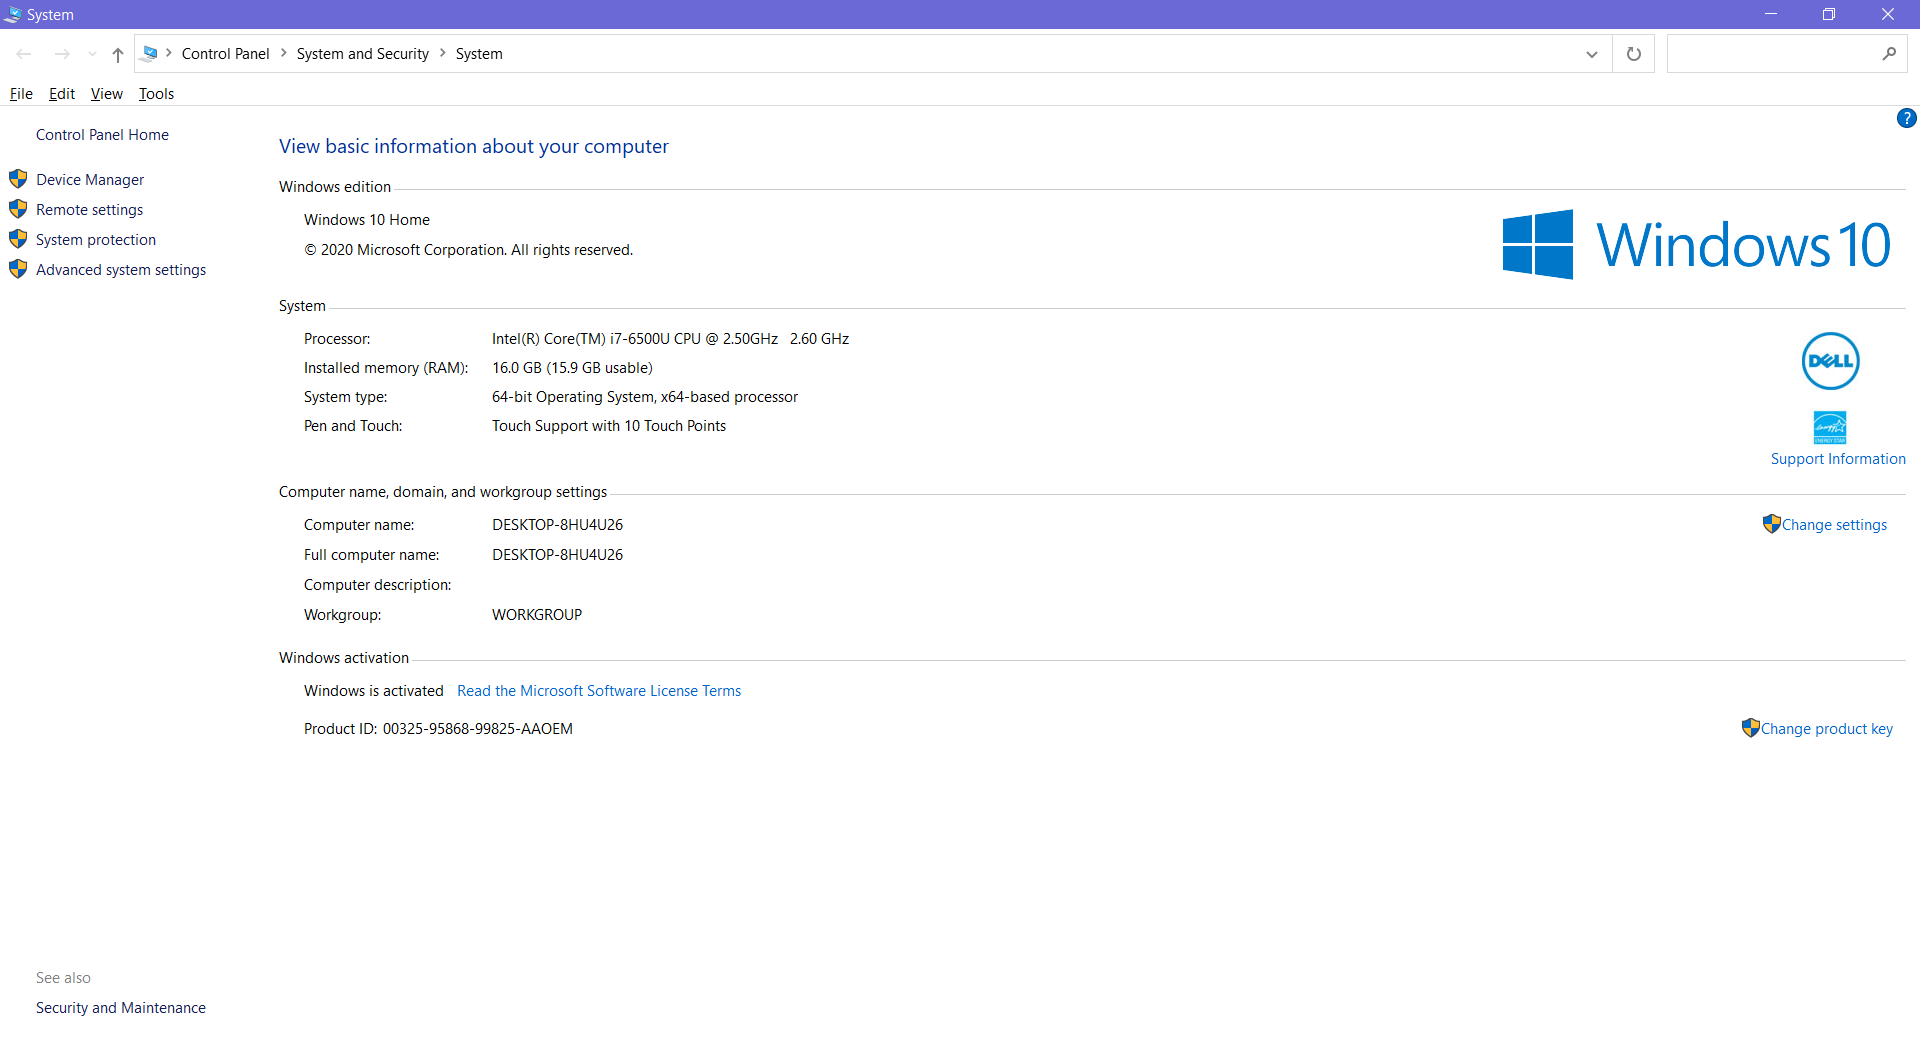1920x1042 pixels.
Task: Click Change product key link
Action: [x=1826, y=729]
